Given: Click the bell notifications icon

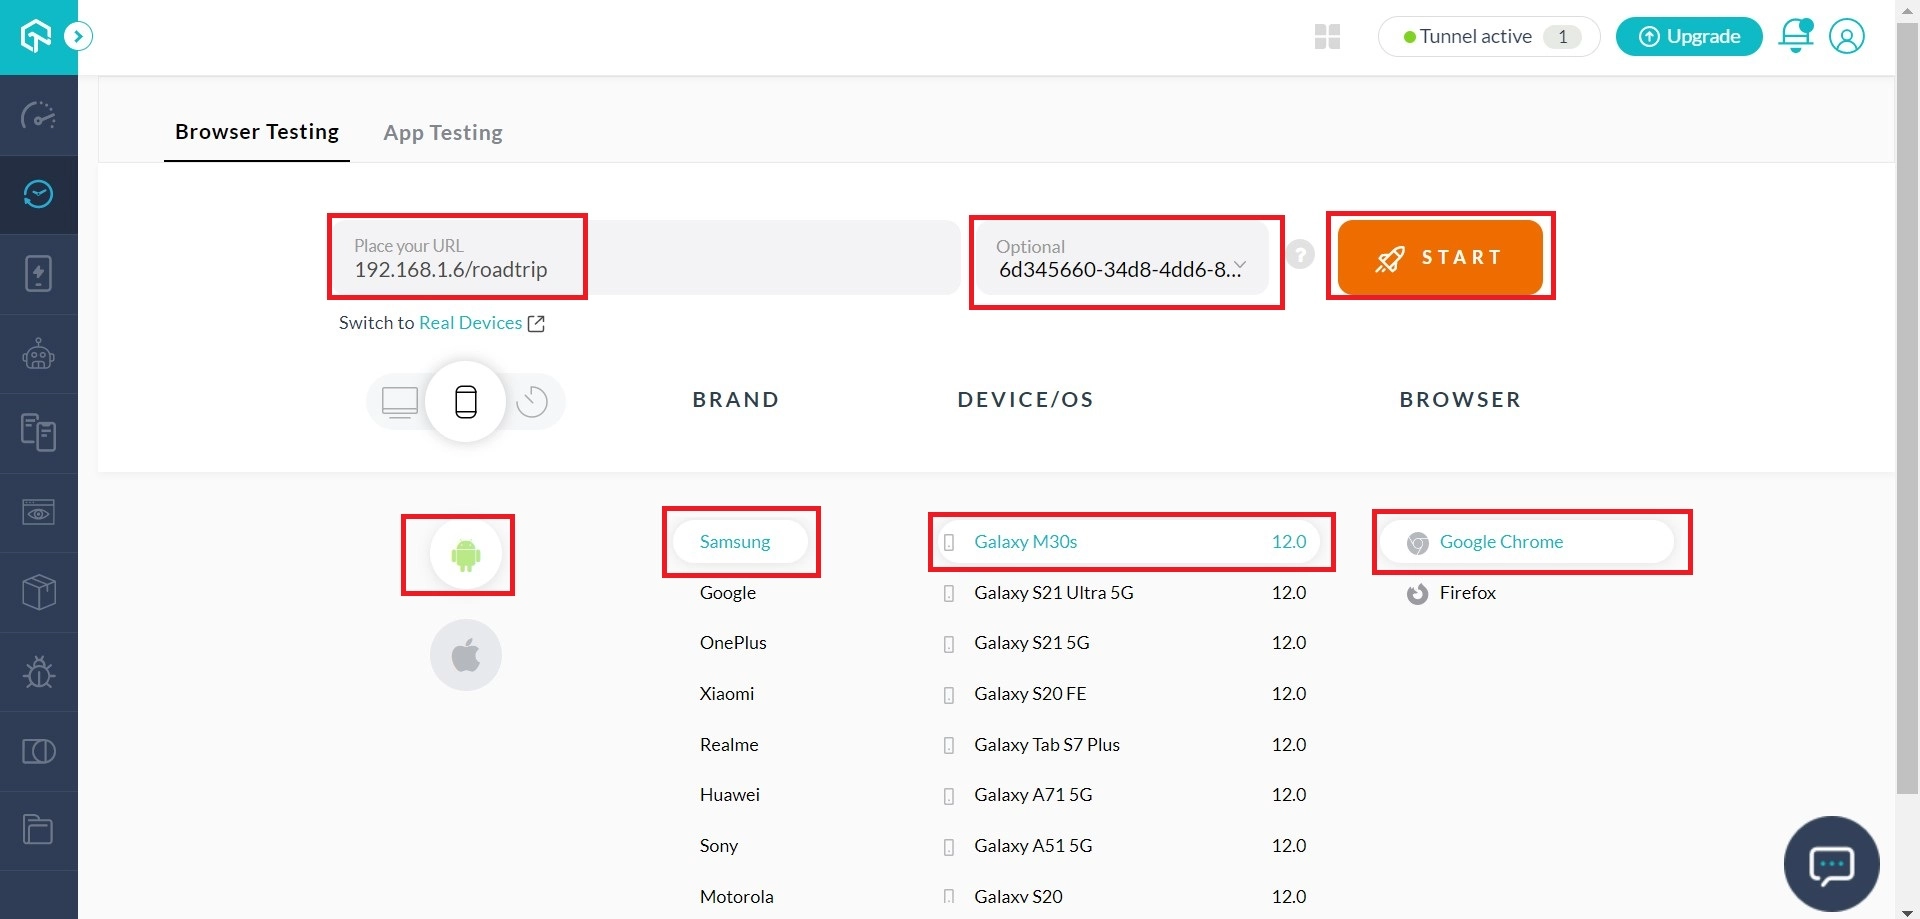Looking at the screenshot, I should tap(1795, 36).
